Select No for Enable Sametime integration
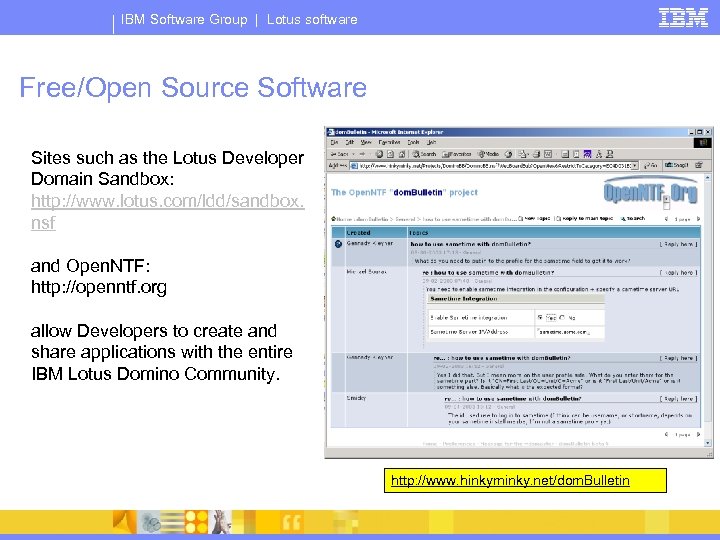The height and width of the screenshot is (540, 720). [562, 317]
